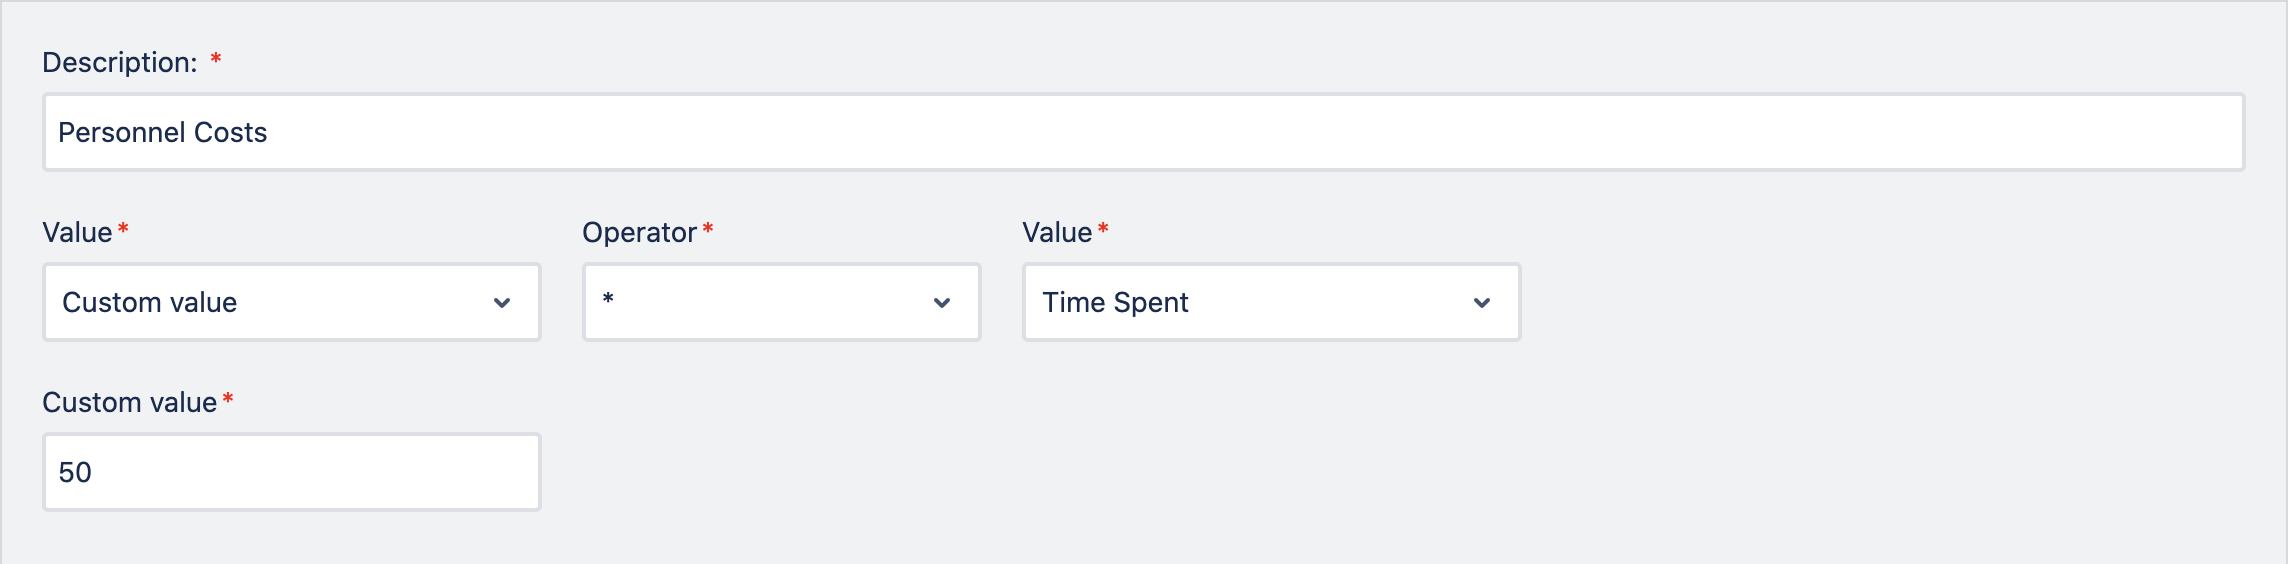
Task: Click the "Custom value" selected option text
Action: click(150, 302)
